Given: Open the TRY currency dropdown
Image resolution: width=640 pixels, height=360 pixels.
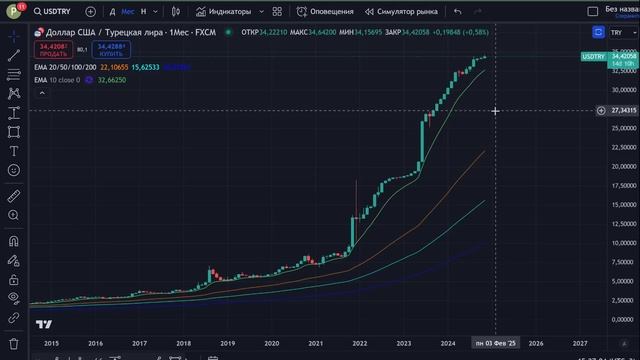Looking at the screenshot, I should pyautogui.click(x=623, y=33).
